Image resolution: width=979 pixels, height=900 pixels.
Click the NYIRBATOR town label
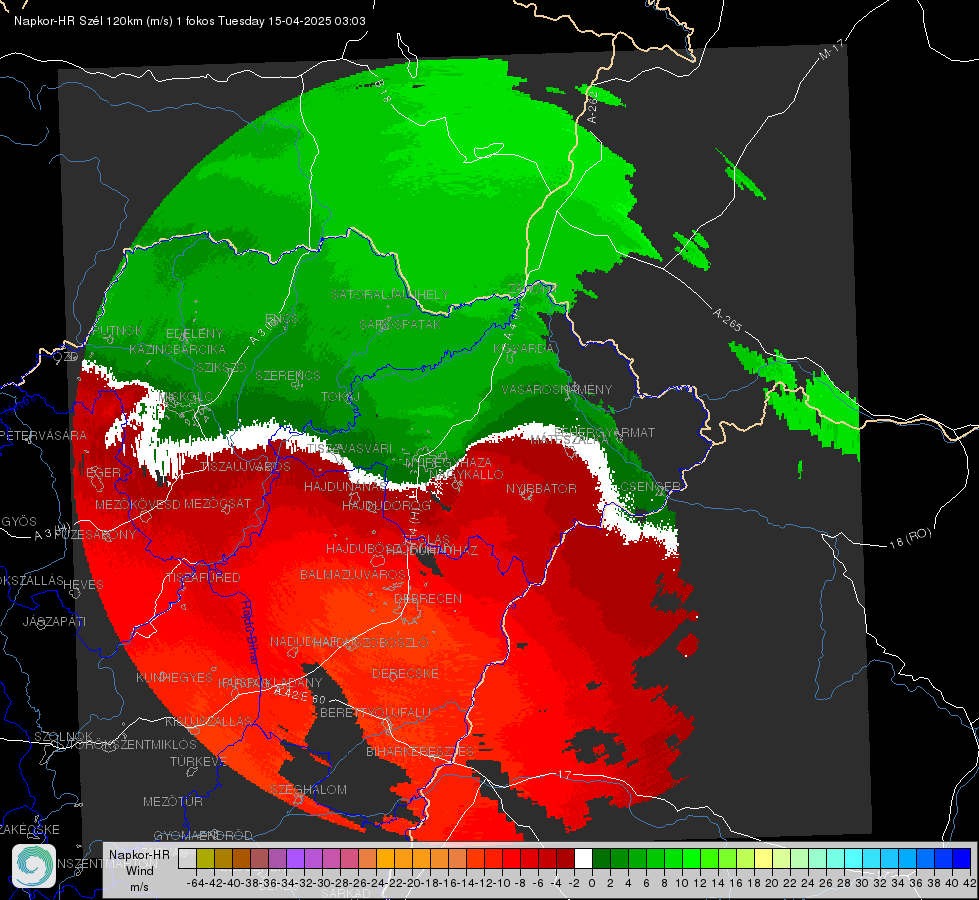(x=541, y=488)
